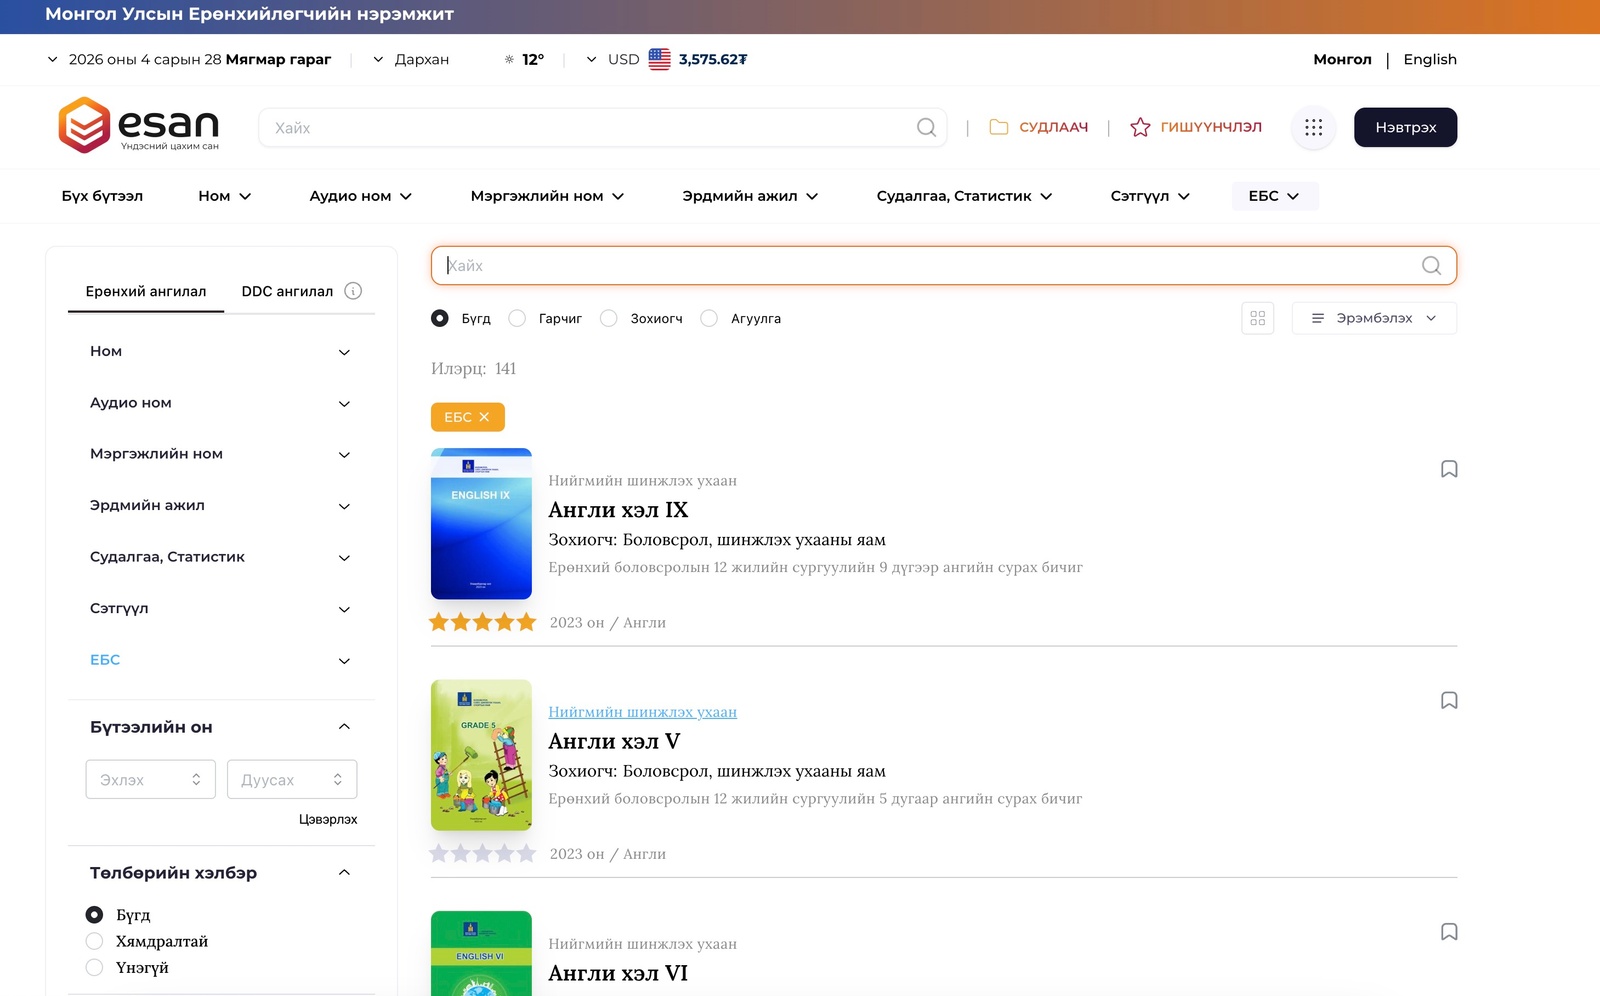Switch to grid view layout icon
Screen dimensions: 1600x996
point(1257,318)
